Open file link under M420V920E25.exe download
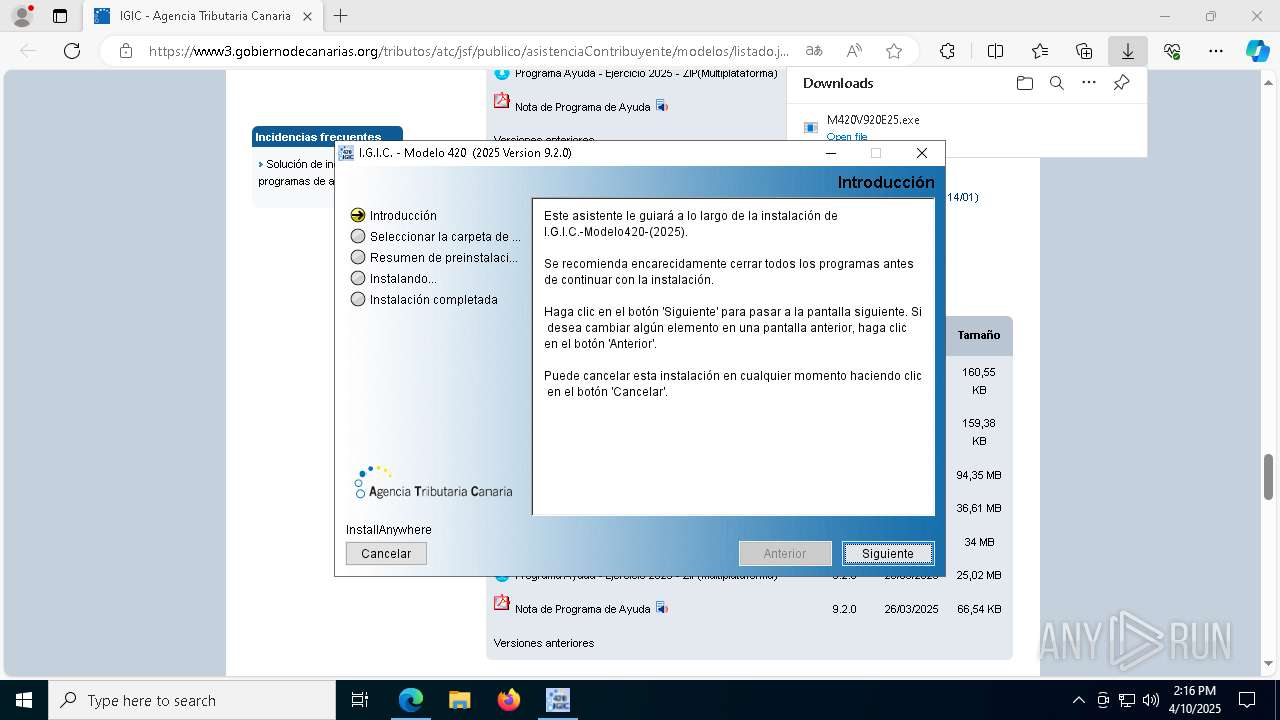The height and width of the screenshot is (720, 1280). [x=847, y=137]
